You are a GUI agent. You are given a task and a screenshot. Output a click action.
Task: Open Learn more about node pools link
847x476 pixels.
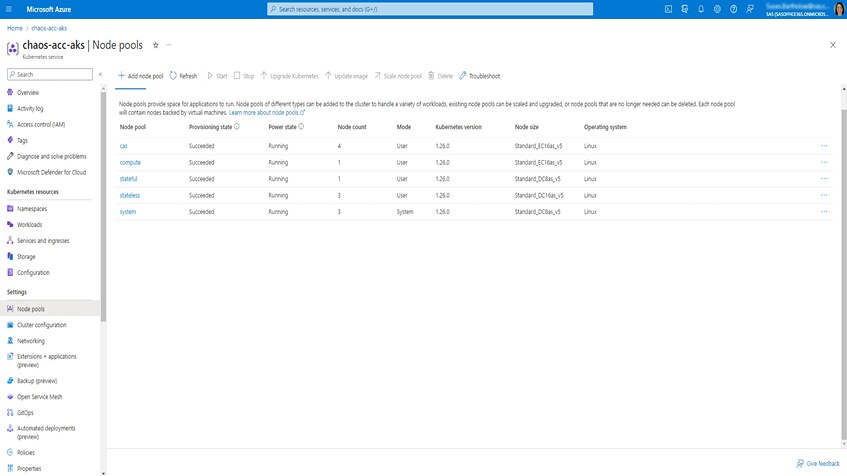point(267,112)
